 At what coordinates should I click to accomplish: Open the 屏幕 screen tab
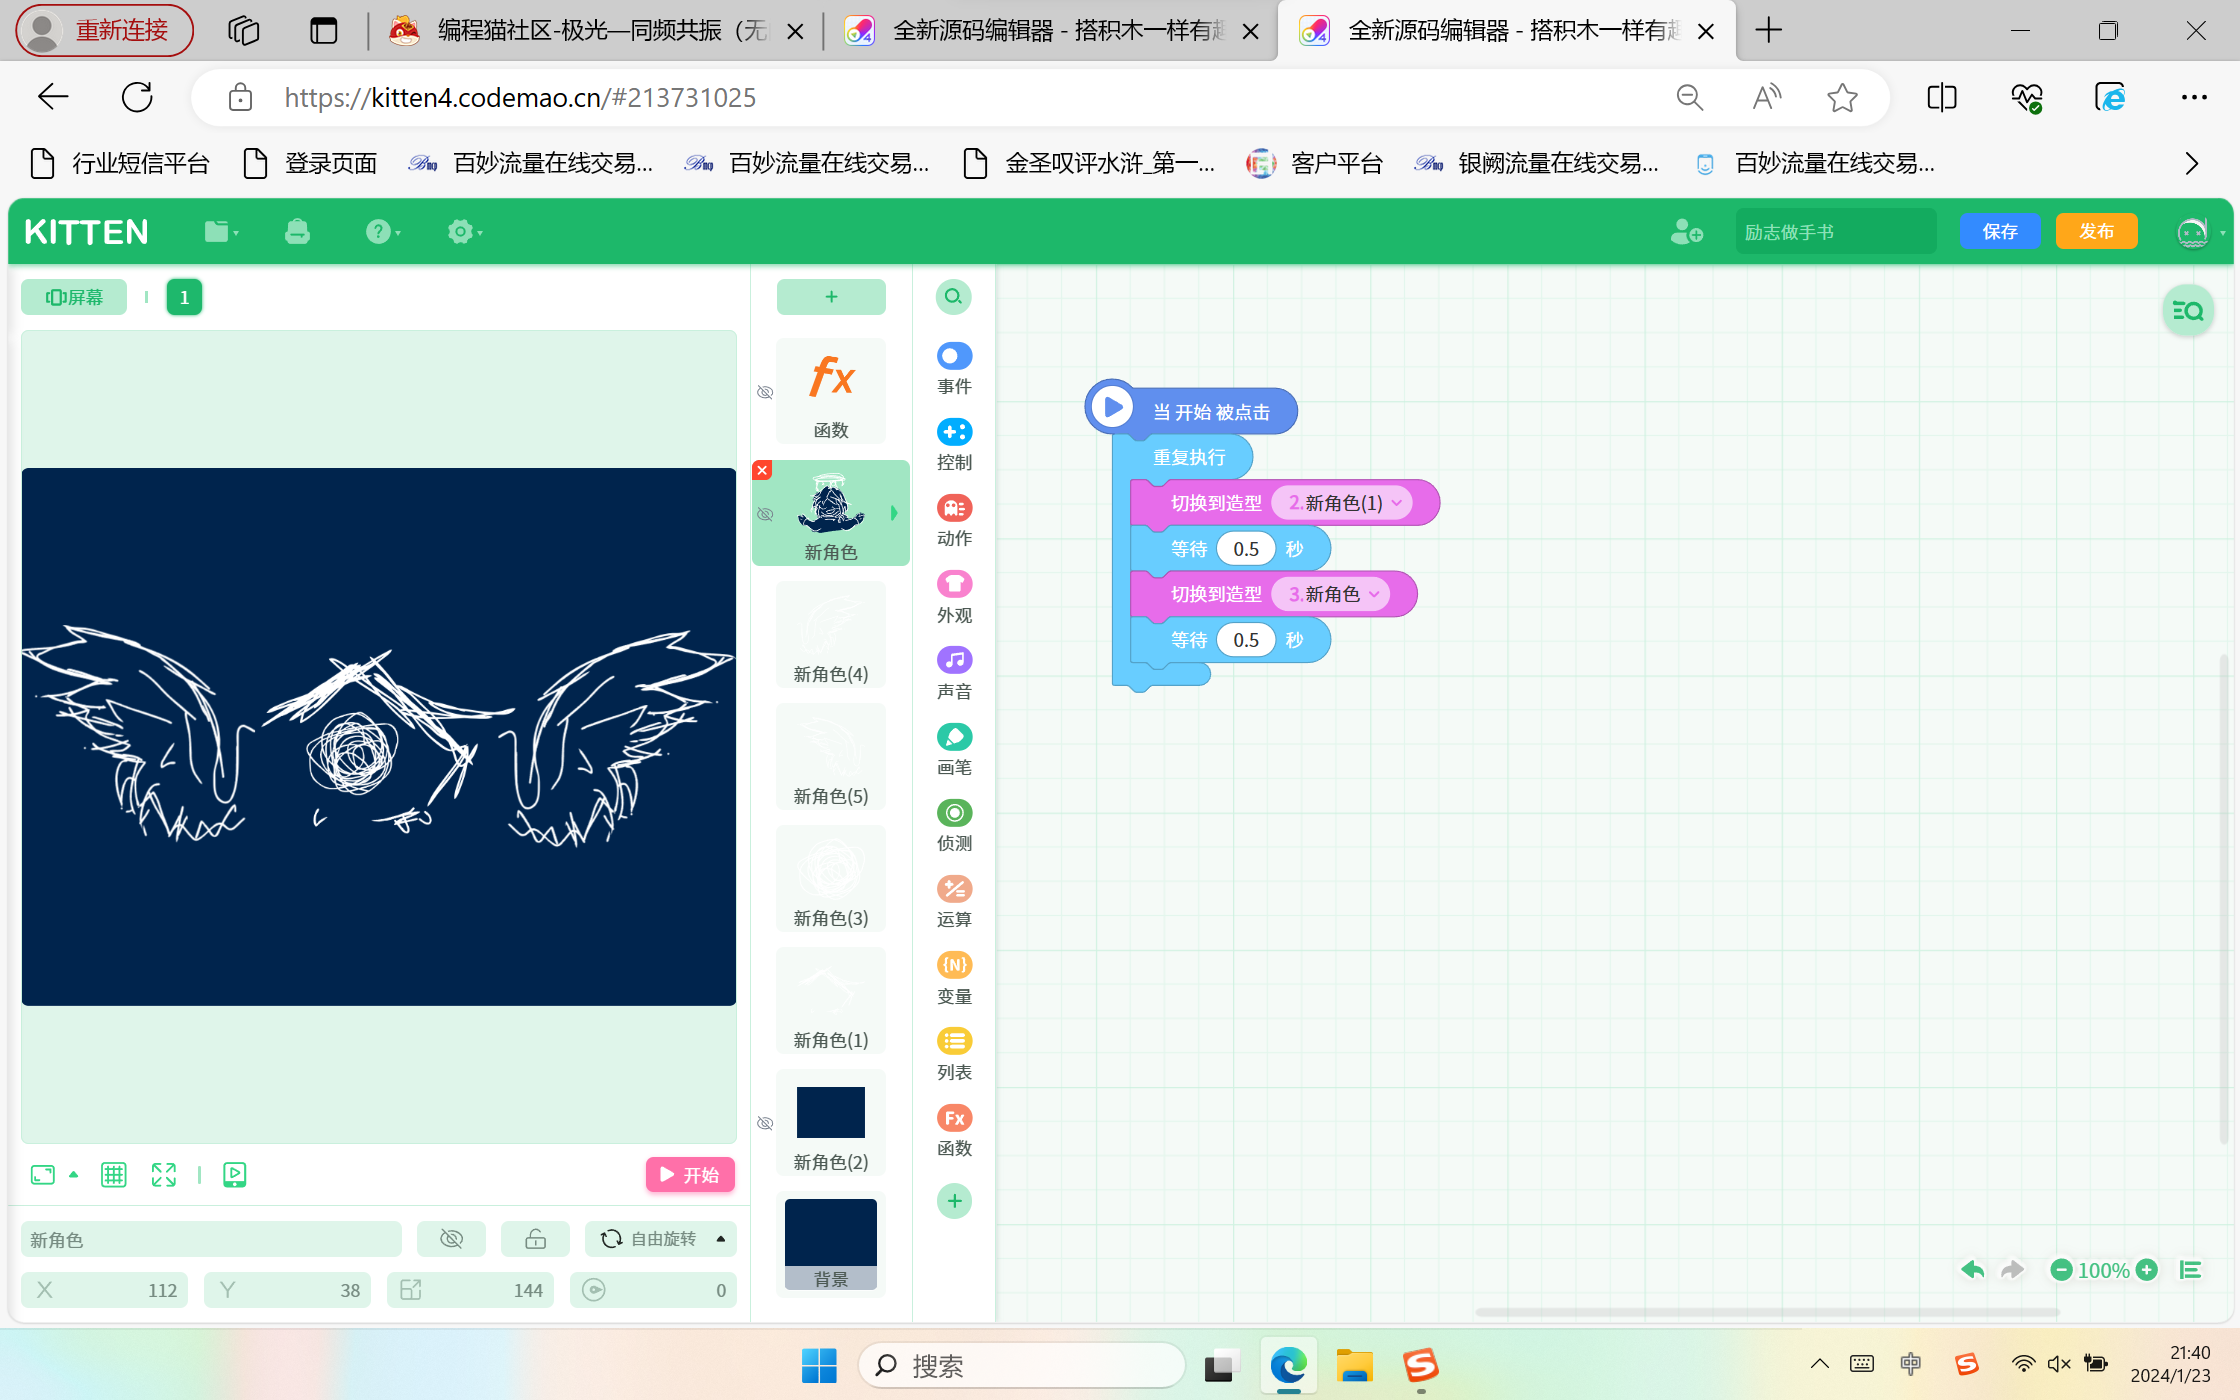(74, 297)
